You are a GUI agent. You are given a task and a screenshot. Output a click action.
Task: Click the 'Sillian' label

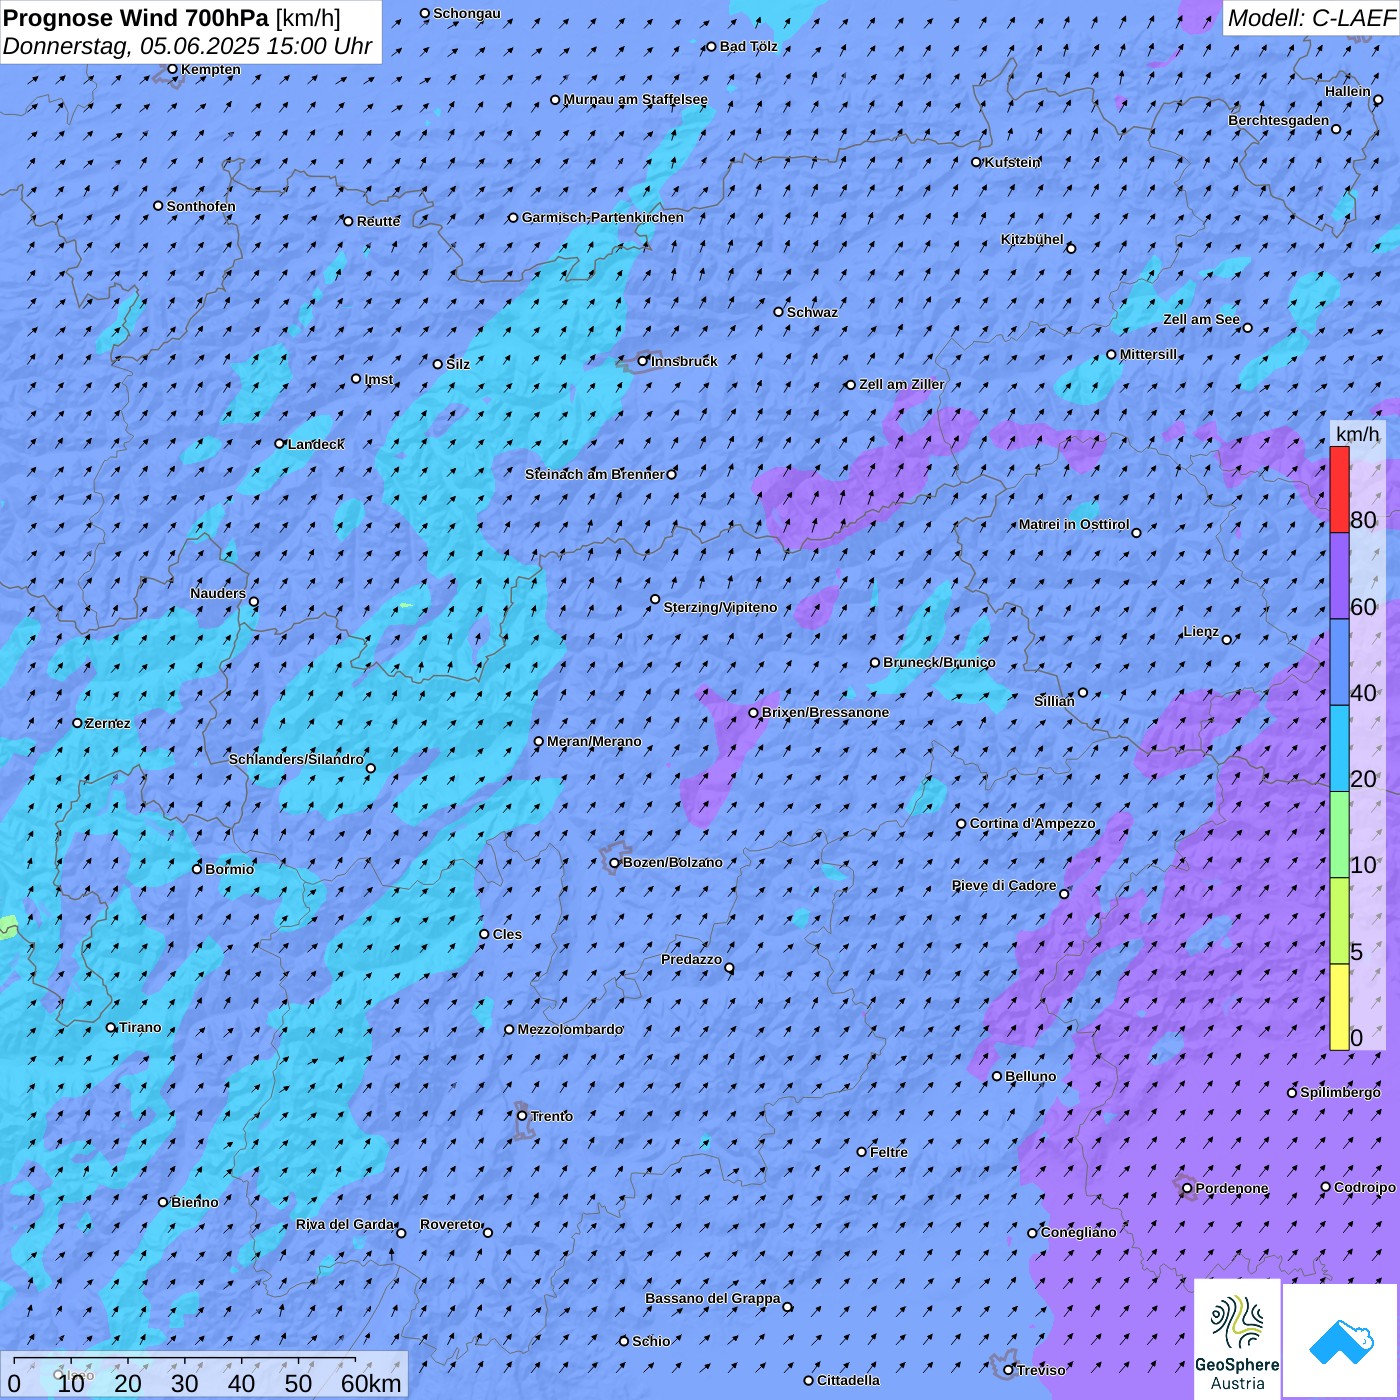coord(1054,701)
